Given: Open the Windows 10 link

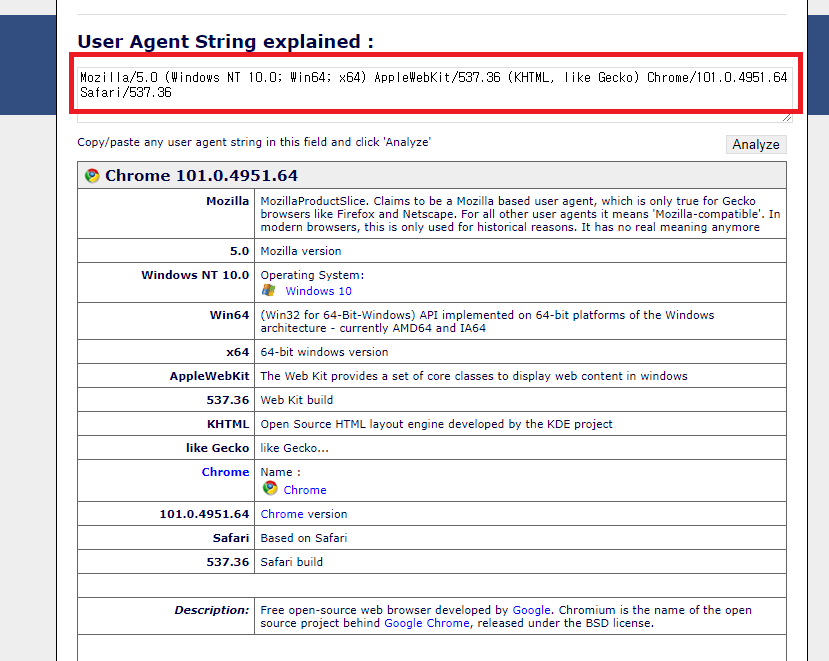Looking at the screenshot, I should pyautogui.click(x=318, y=291).
